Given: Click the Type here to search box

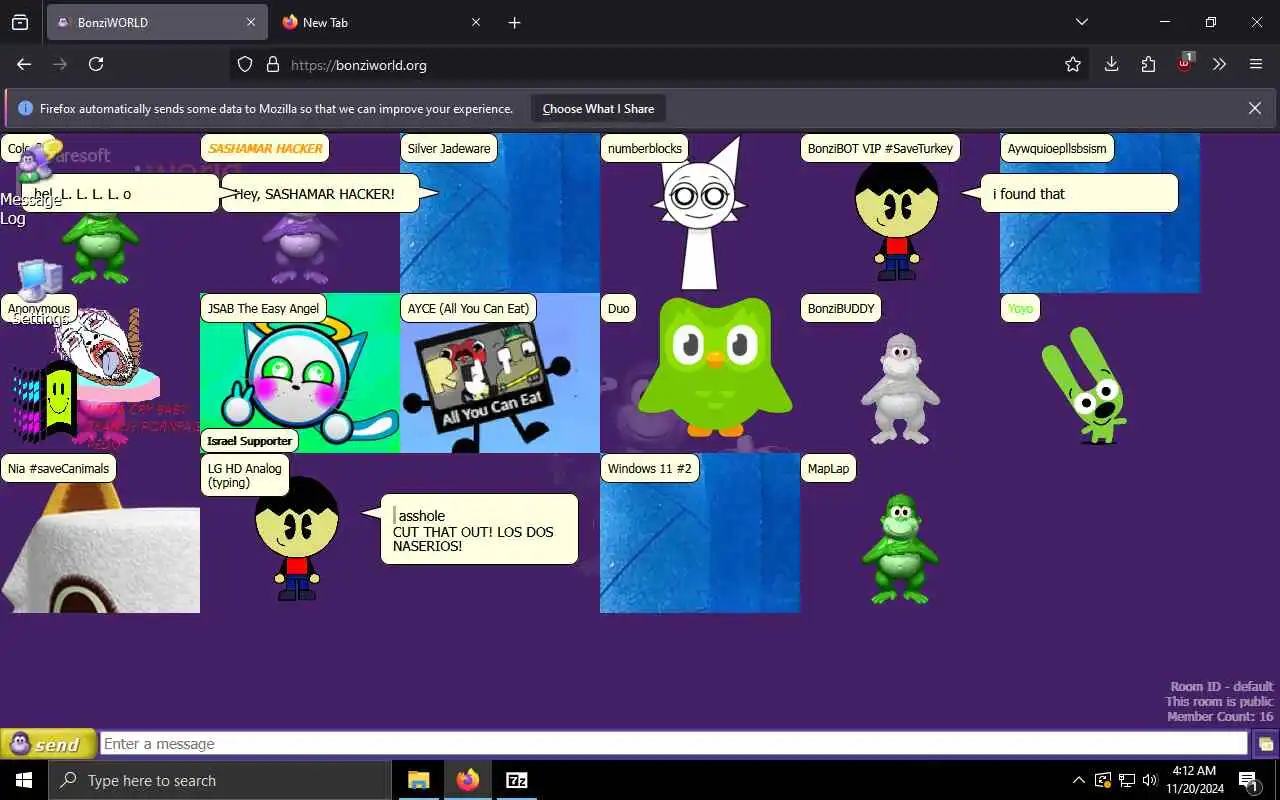Looking at the screenshot, I should click(219, 780).
